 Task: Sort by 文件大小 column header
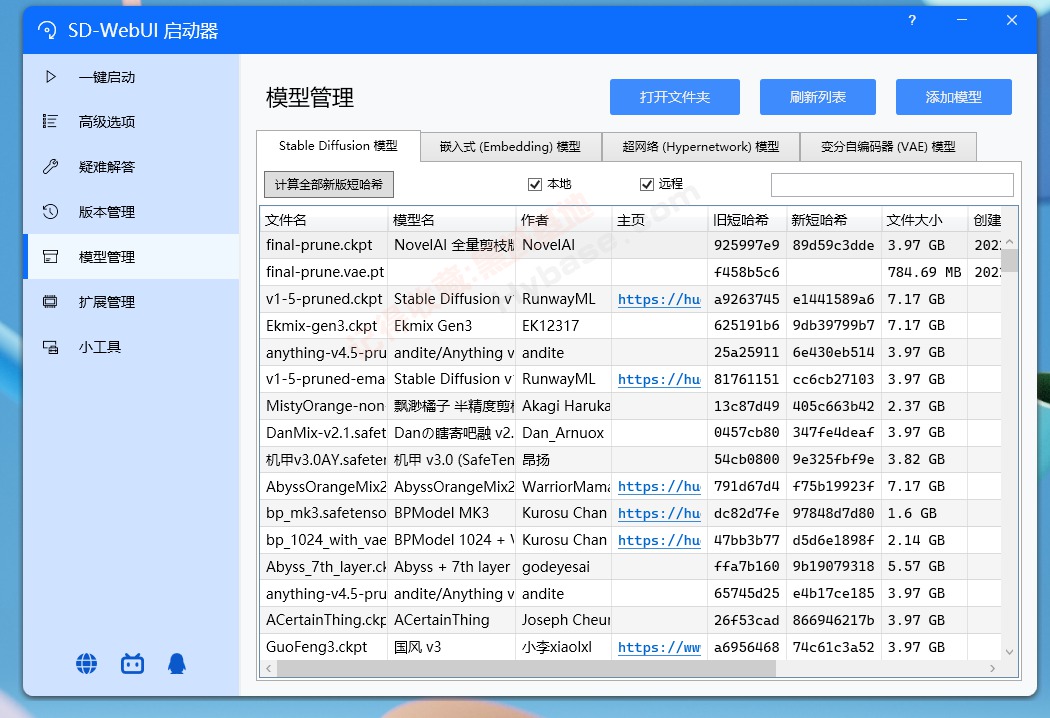925,220
